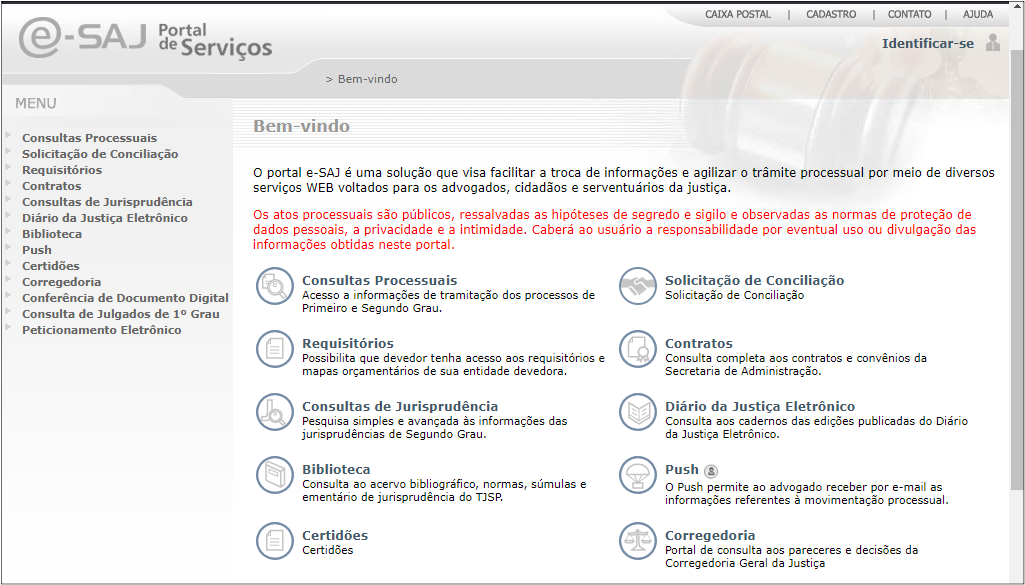Click the Consultas Processuais magnifier icon
The width and height of the screenshot is (1025, 585).
click(x=275, y=286)
